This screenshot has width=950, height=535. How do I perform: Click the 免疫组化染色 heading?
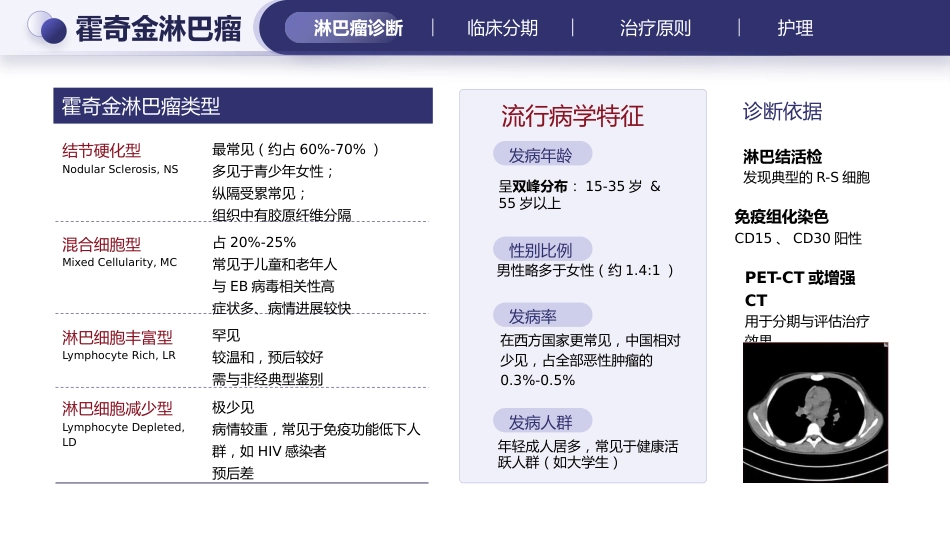[781, 216]
